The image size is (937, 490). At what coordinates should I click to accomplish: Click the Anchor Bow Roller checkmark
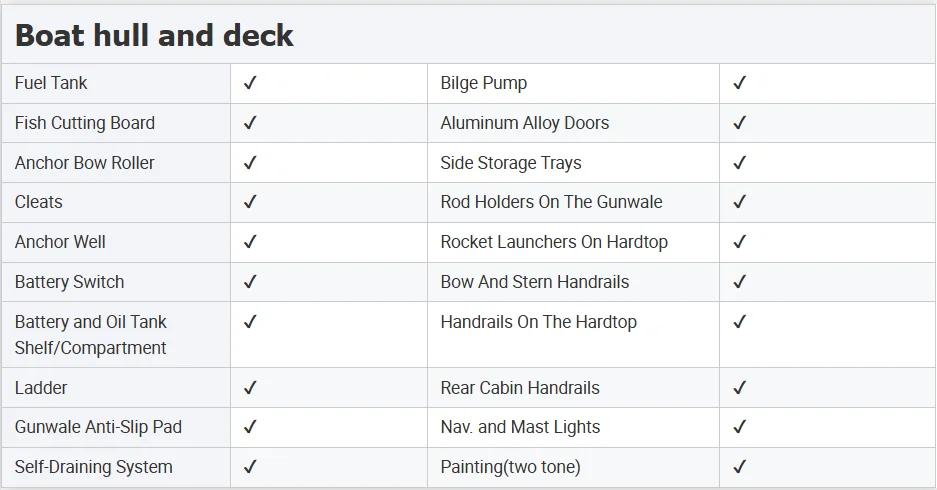point(250,163)
